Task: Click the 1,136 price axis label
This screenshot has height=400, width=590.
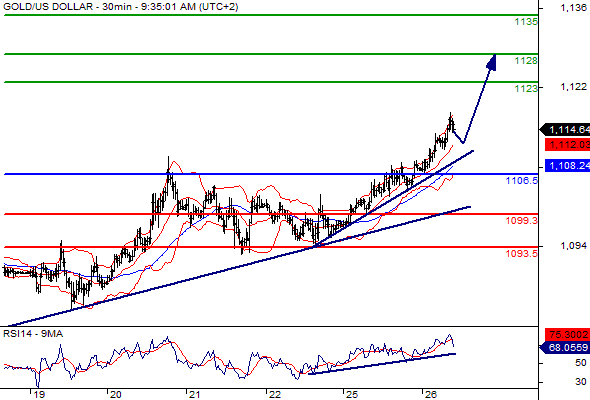Action: [x=573, y=8]
